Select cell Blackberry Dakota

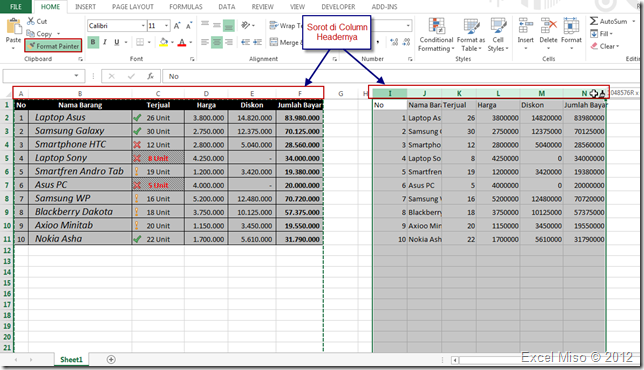(80, 212)
